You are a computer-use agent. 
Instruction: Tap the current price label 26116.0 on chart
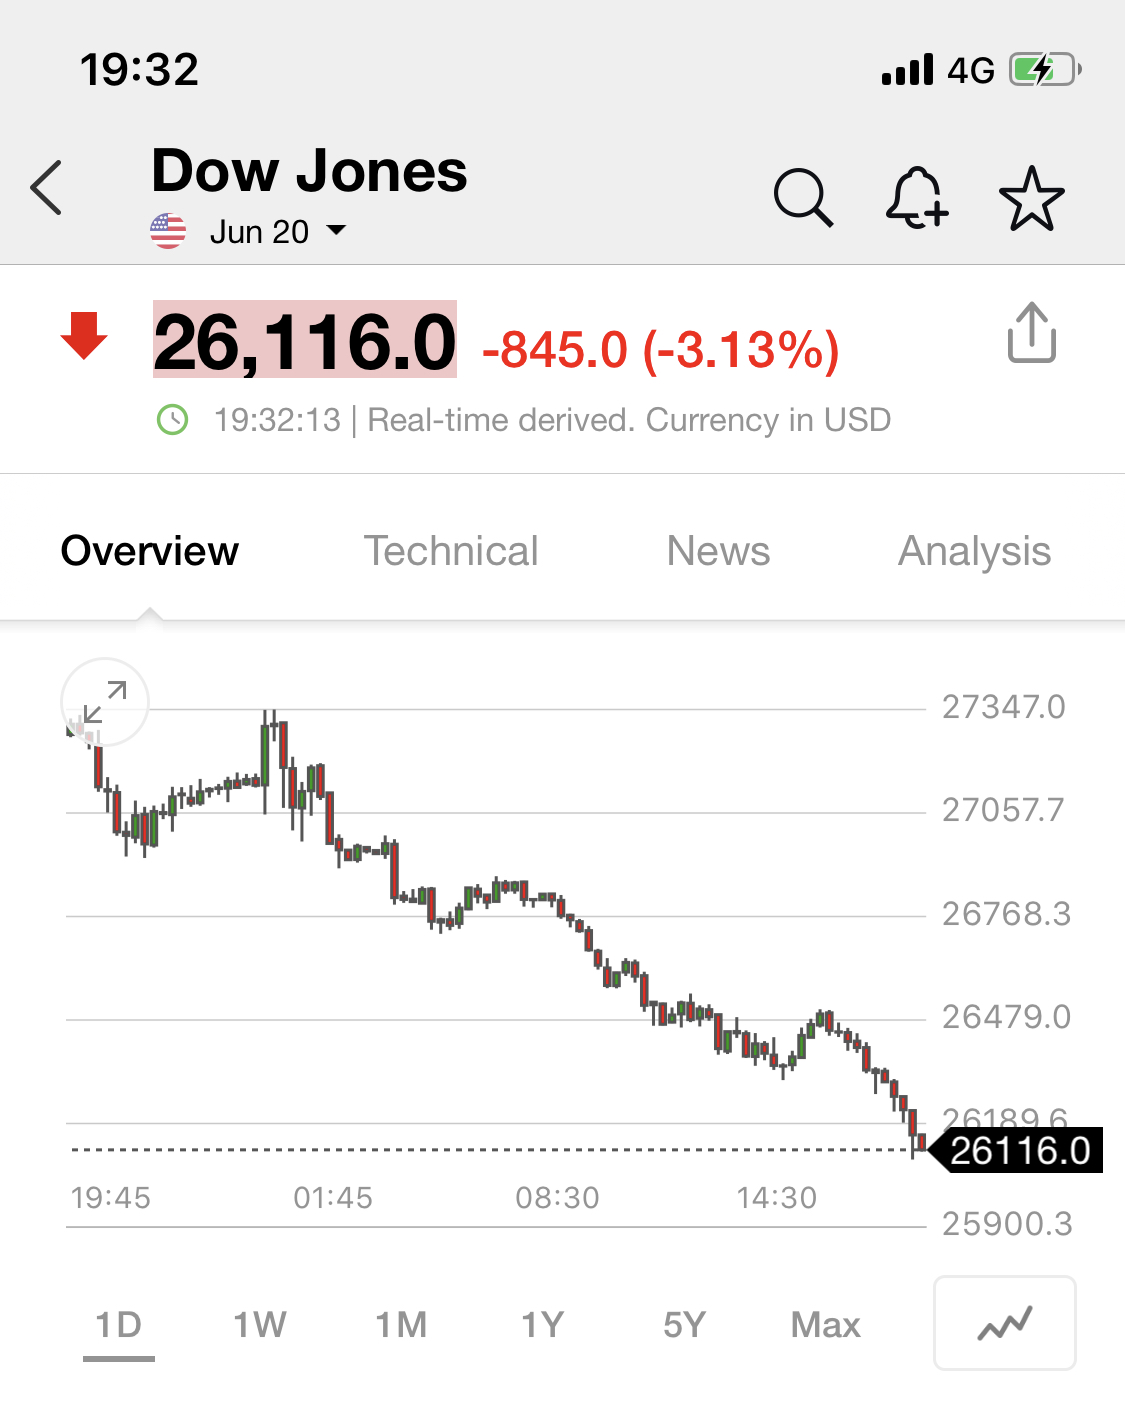(x=1018, y=1151)
